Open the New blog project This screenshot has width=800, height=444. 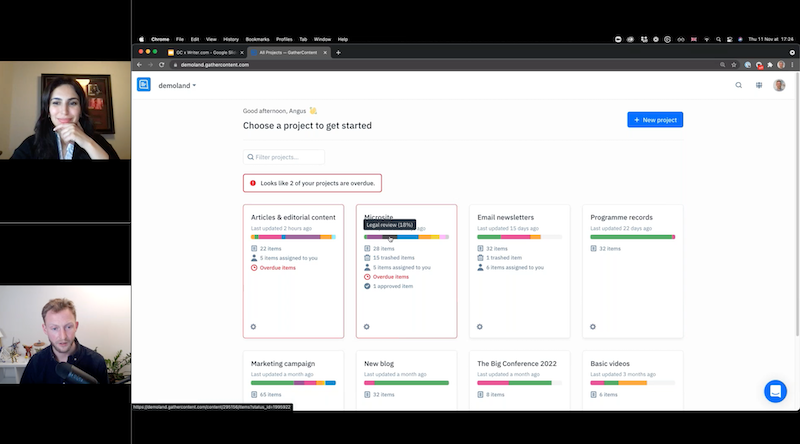pyautogui.click(x=379, y=364)
